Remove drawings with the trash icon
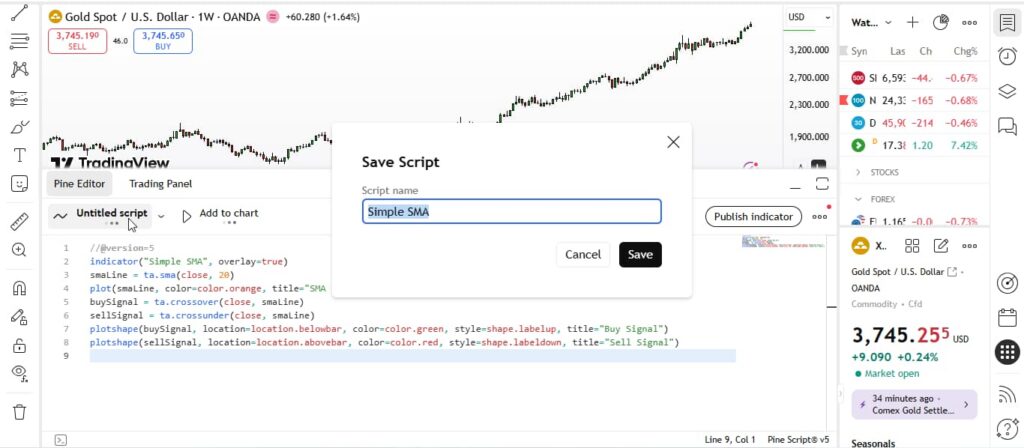 pos(19,412)
